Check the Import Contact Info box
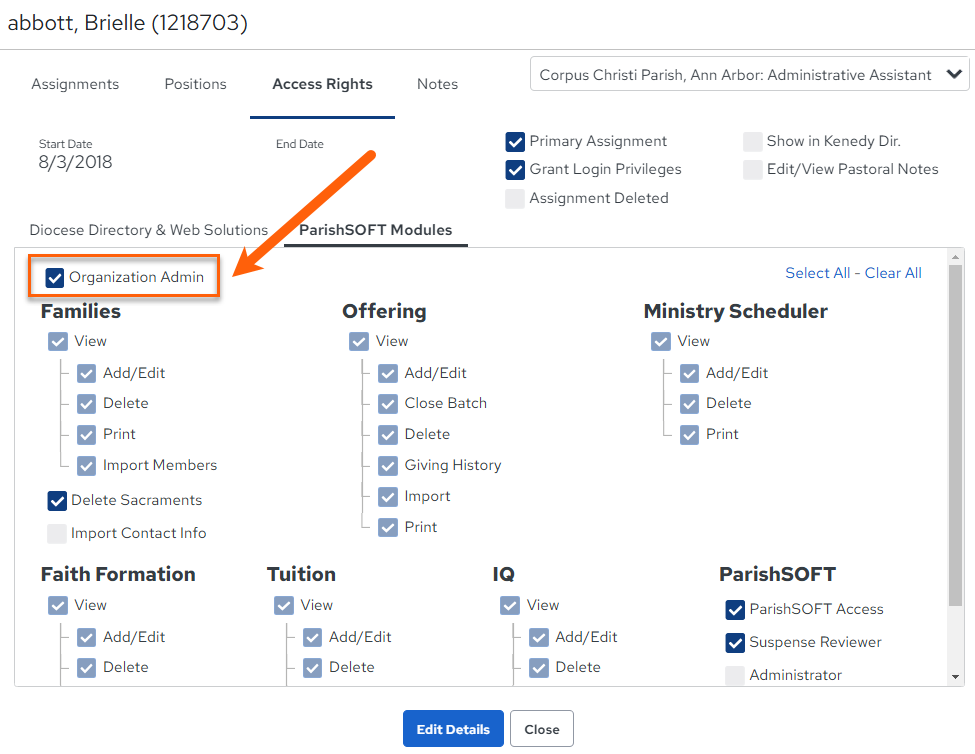This screenshot has height=754, width=975. coord(57,533)
